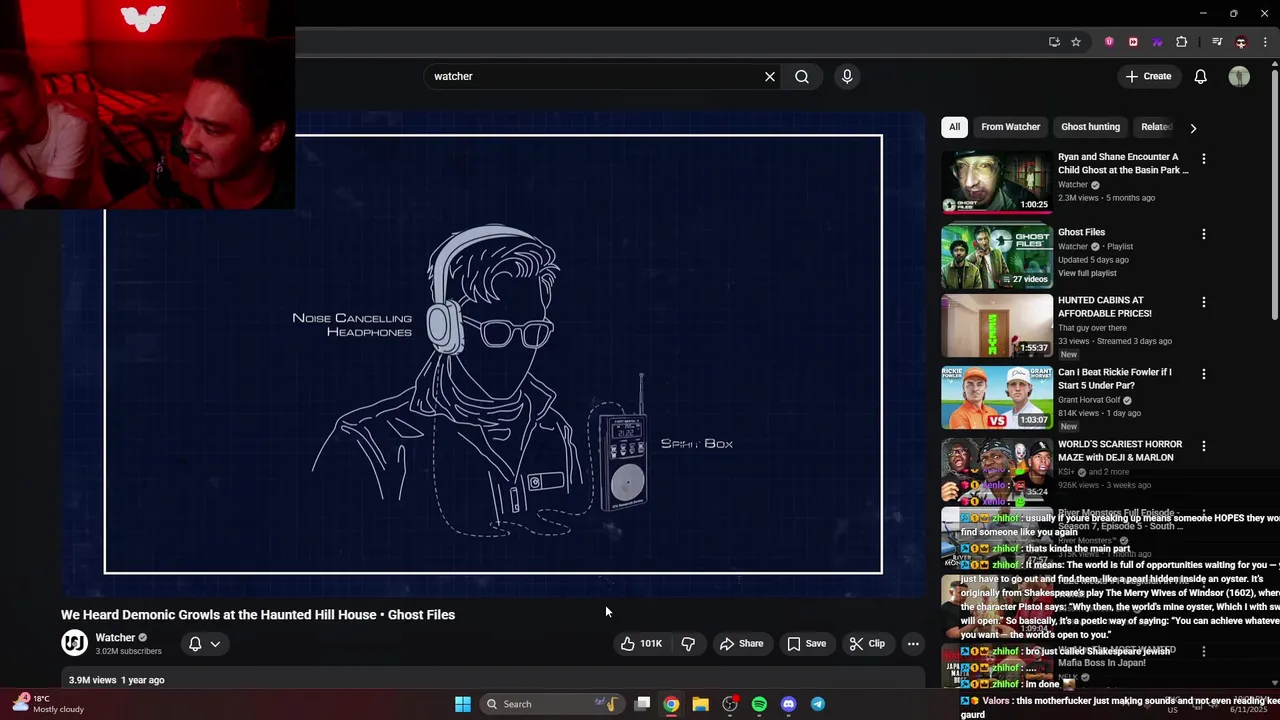Dislike the video
This screenshot has height=720, width=1280.
(688, 644)
